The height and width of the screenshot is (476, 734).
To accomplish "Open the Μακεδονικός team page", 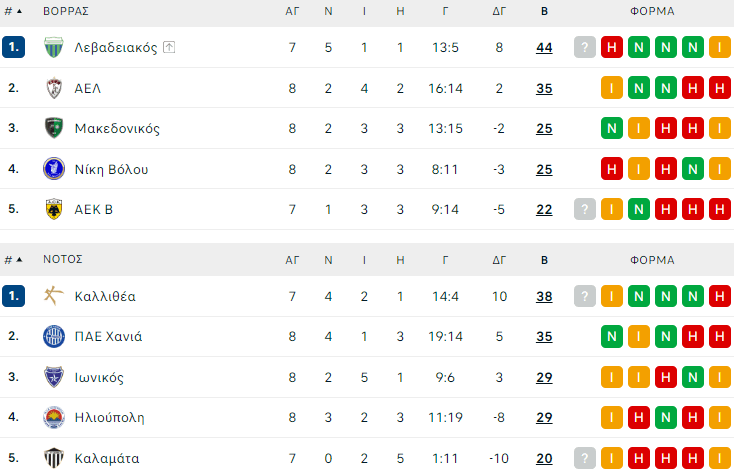I will pos(116,128).
